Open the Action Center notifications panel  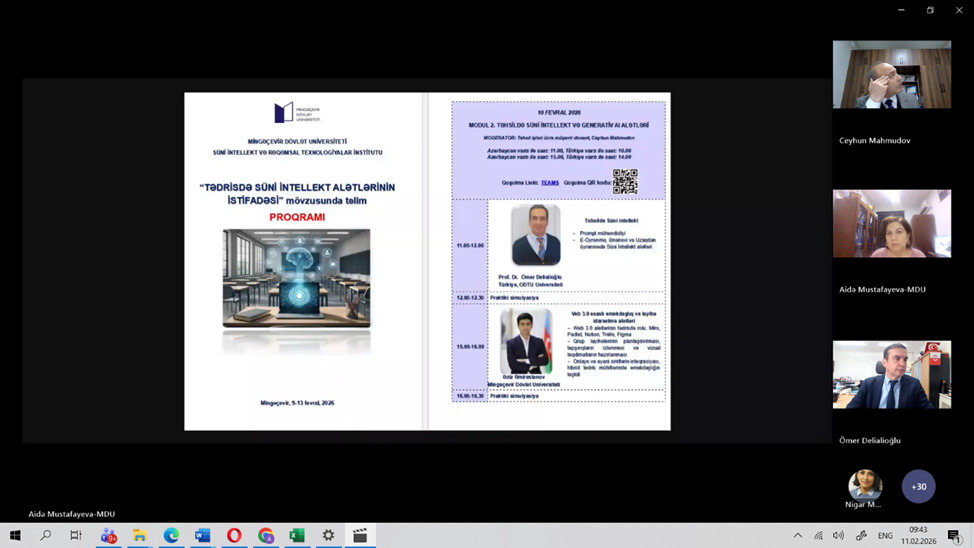click(x=954, y=536)
